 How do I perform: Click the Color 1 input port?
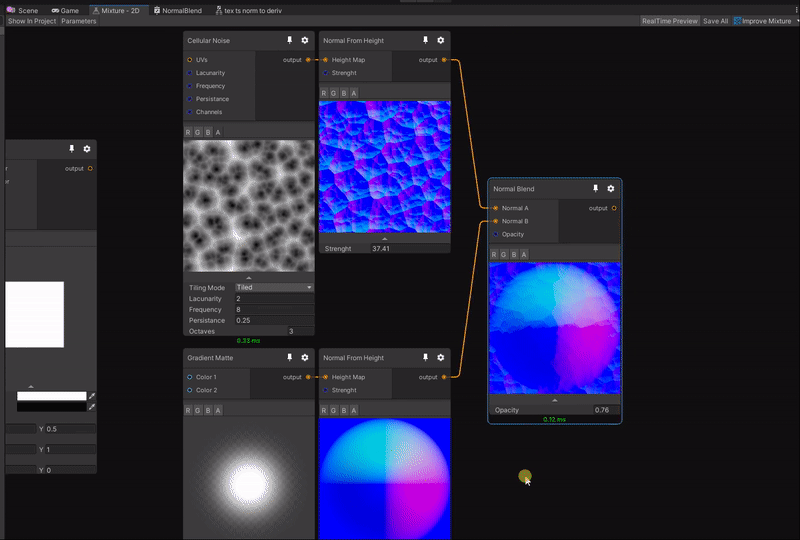click(x=190, y=377)
